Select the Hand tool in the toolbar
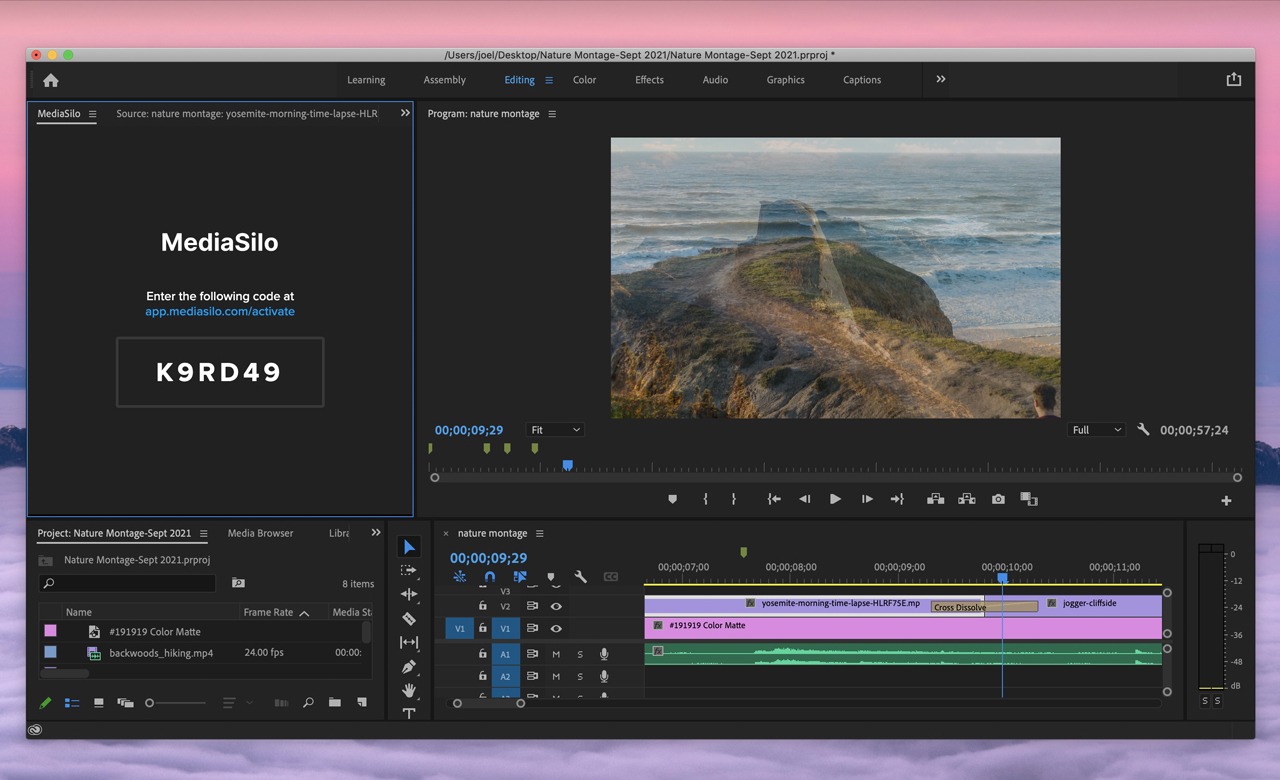Screen dimensions: 1280x780 click(x=409, y=691)
